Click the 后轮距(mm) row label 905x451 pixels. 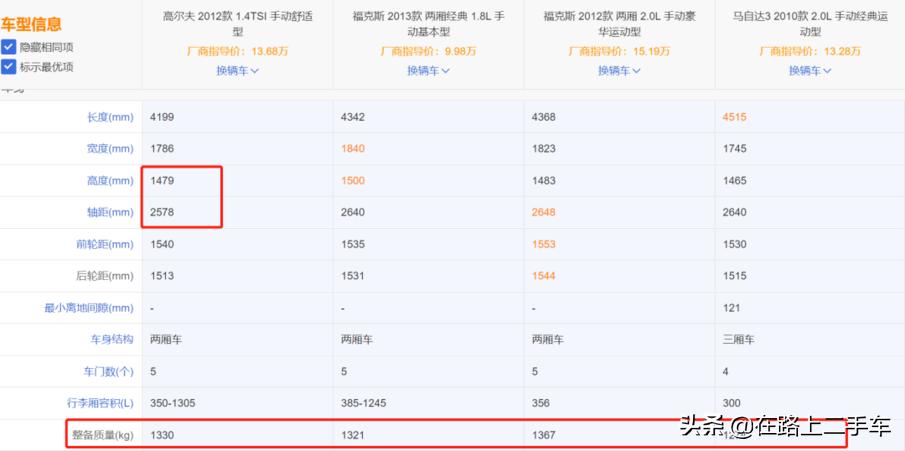105,276
